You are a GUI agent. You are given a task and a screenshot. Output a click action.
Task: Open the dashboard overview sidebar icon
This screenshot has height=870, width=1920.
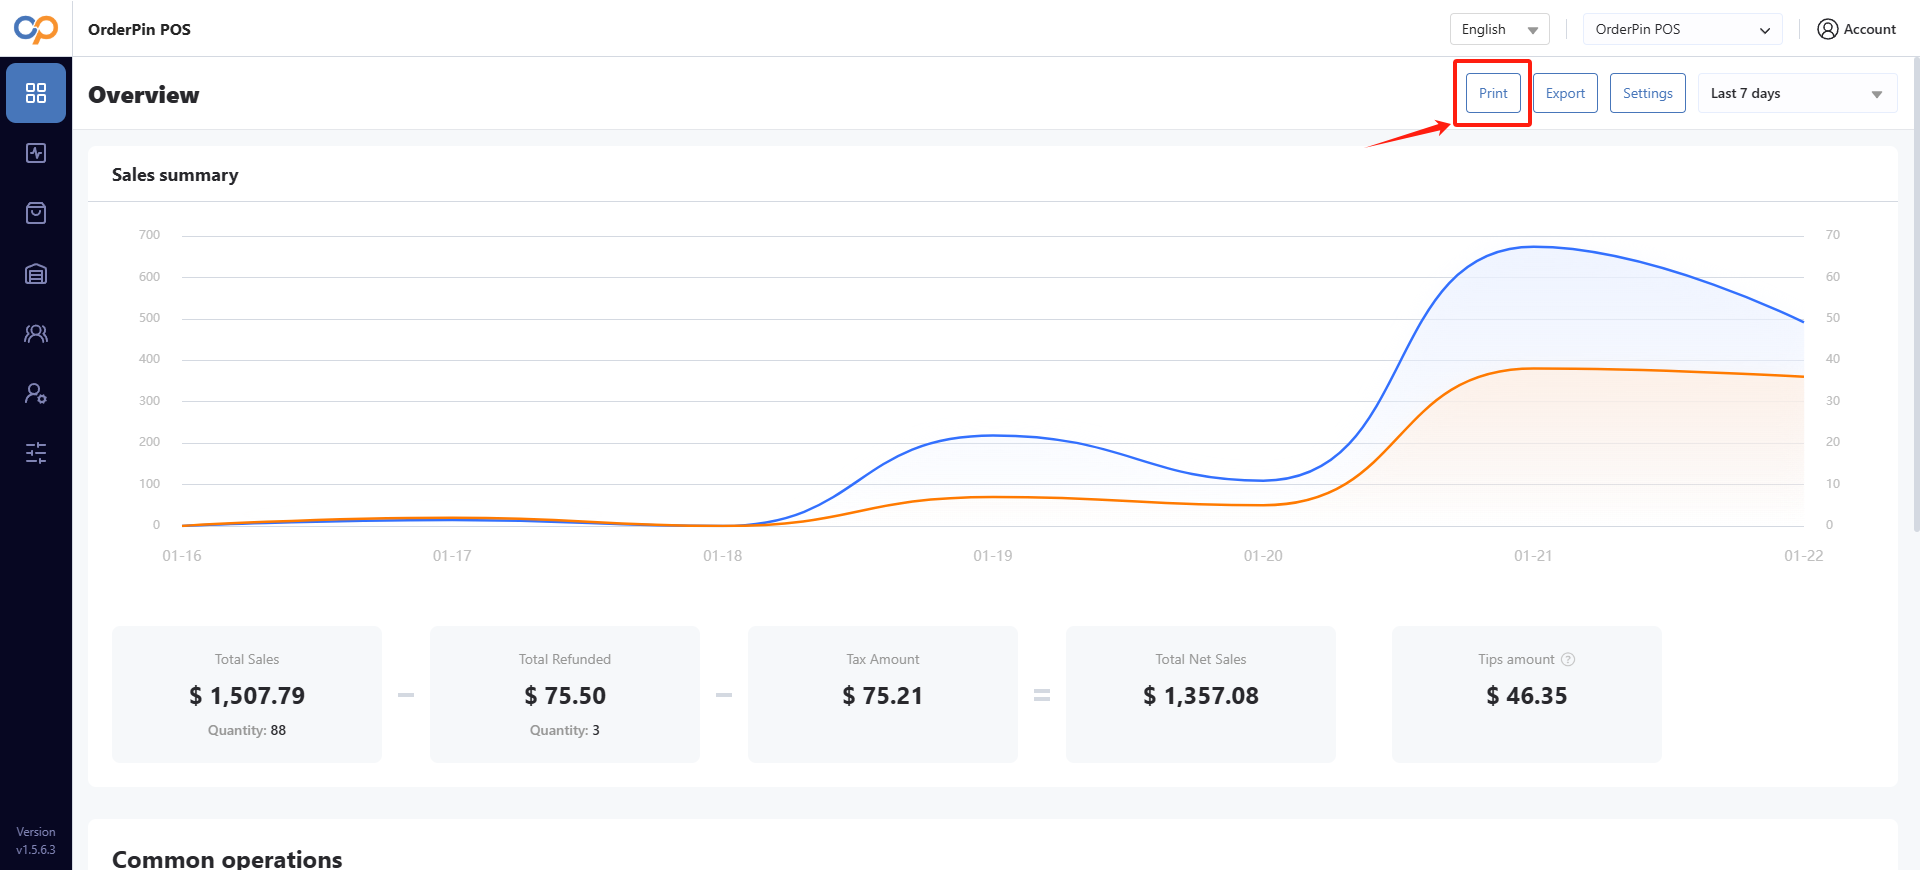pyautogui.click(x=36, y=93)
